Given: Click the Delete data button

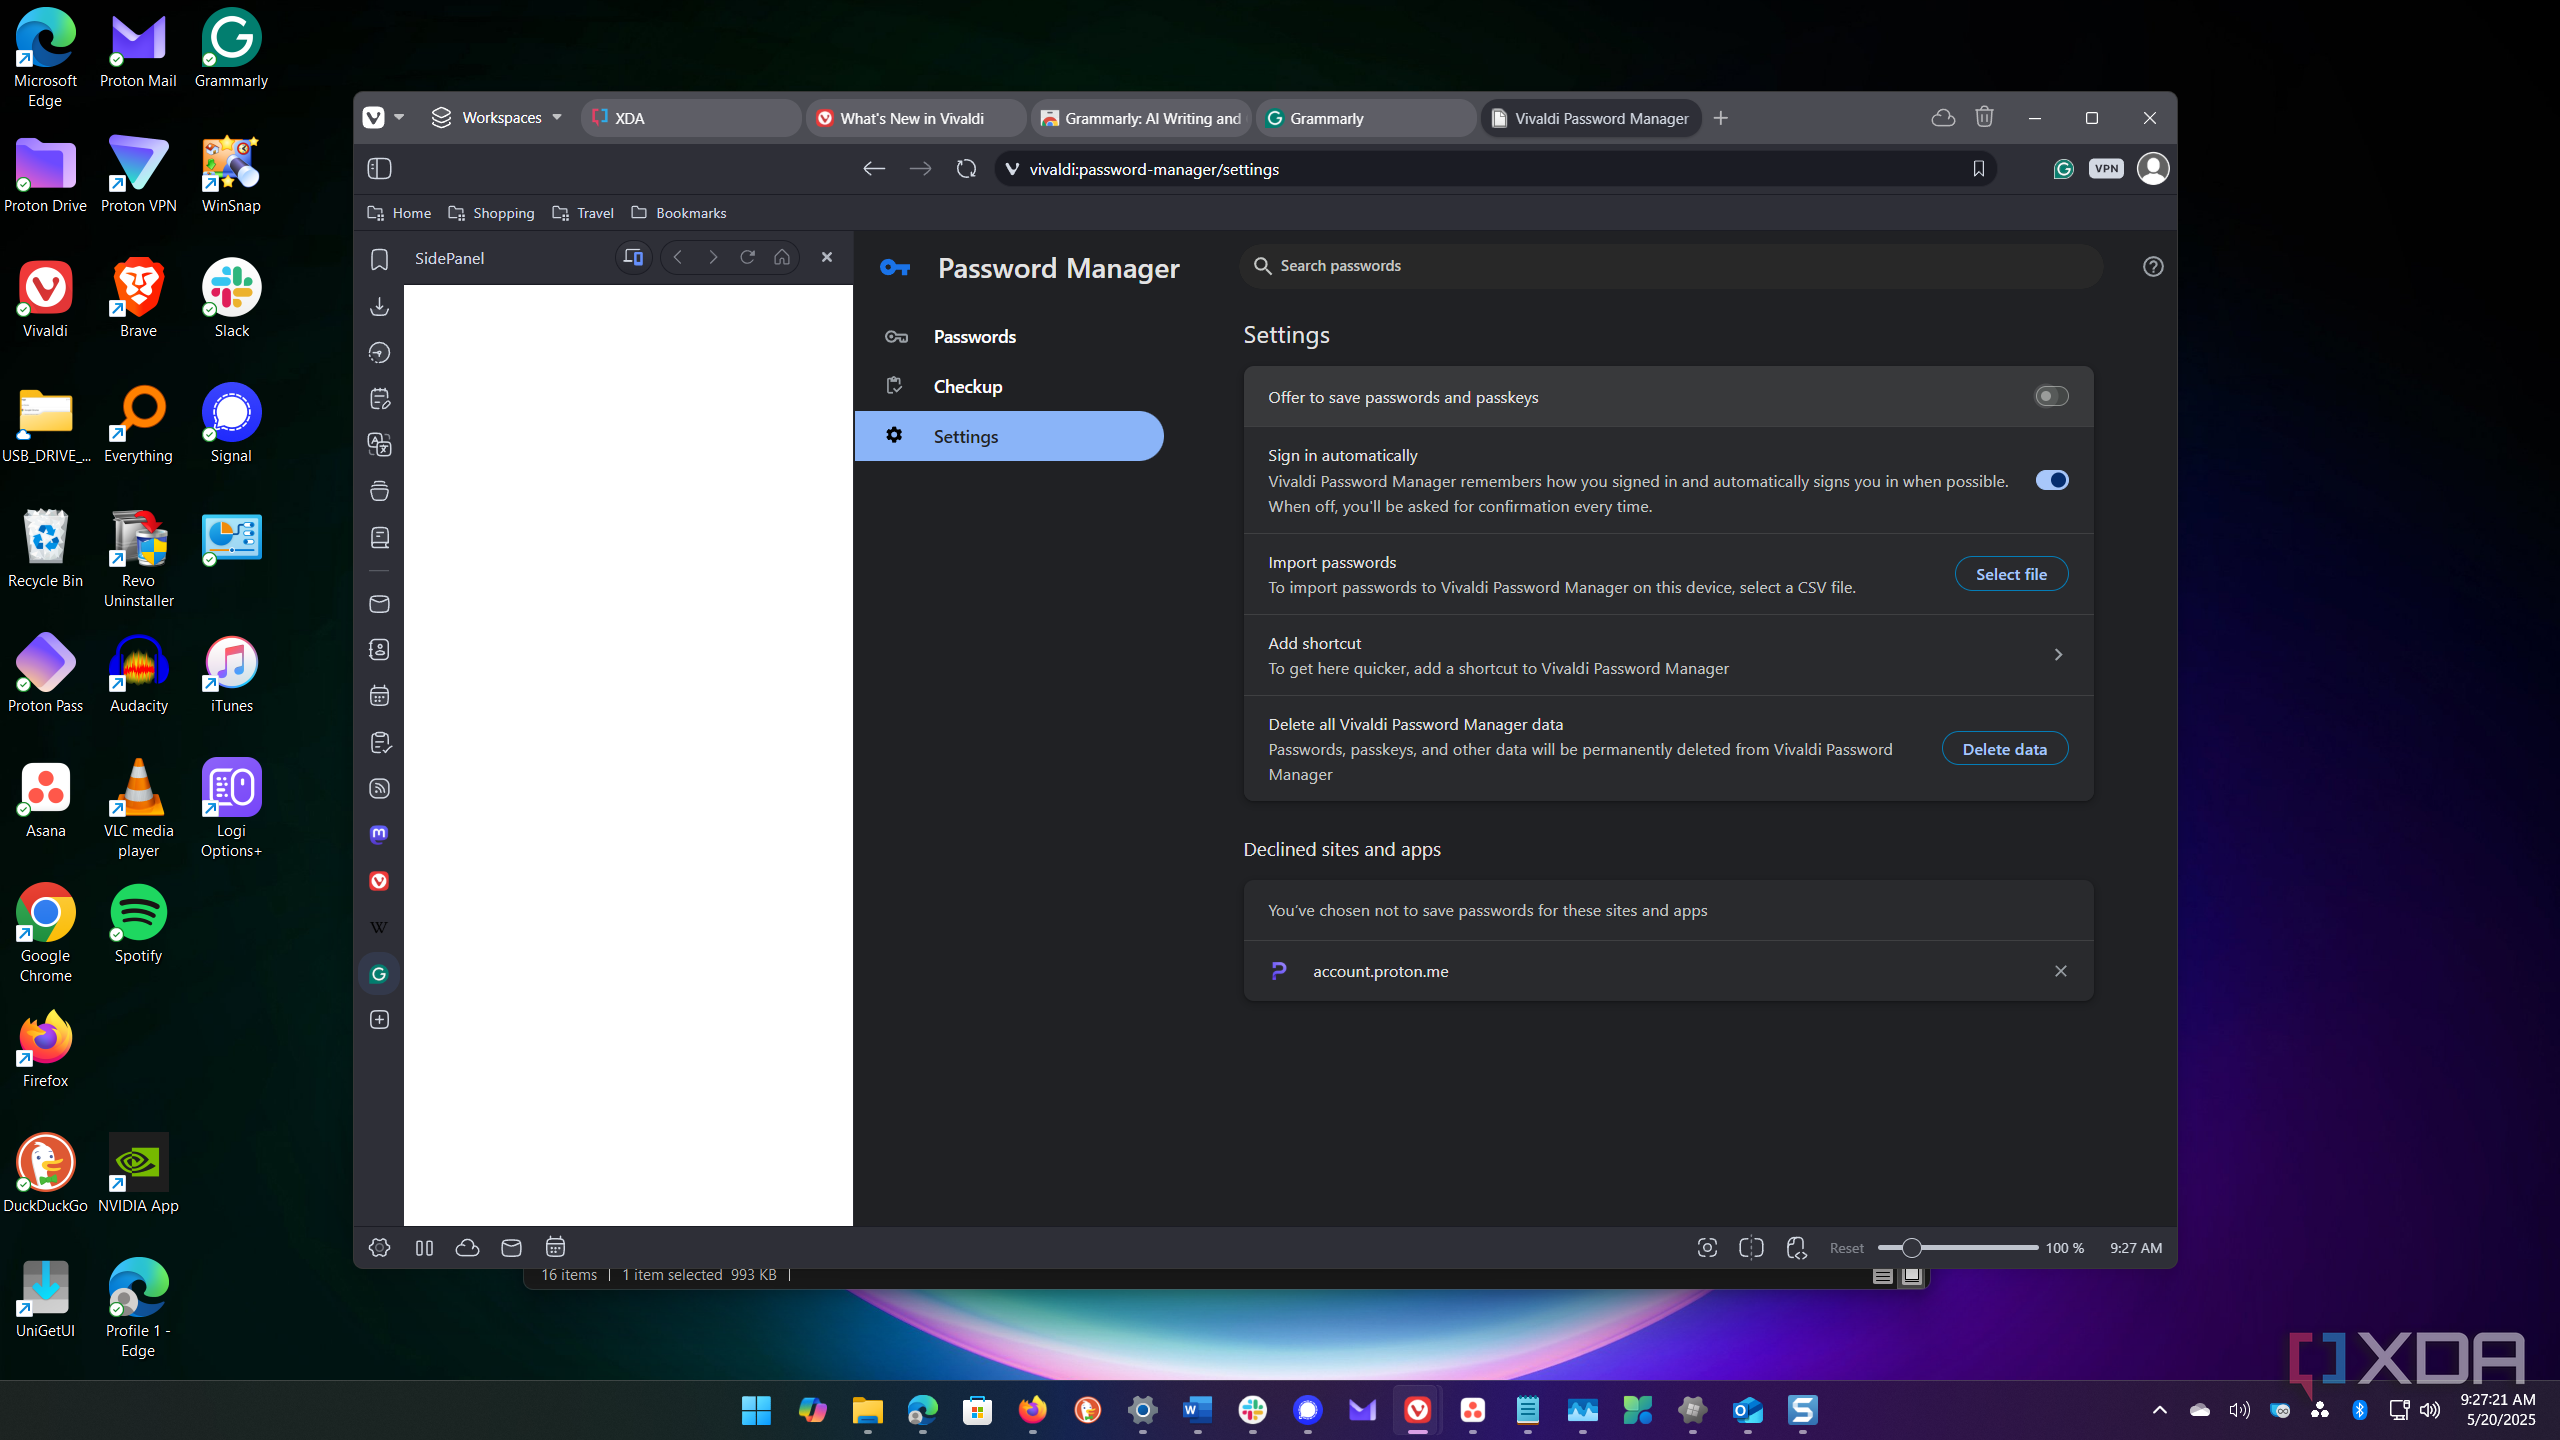Looking at the screenshot, I should point(2004,749).
